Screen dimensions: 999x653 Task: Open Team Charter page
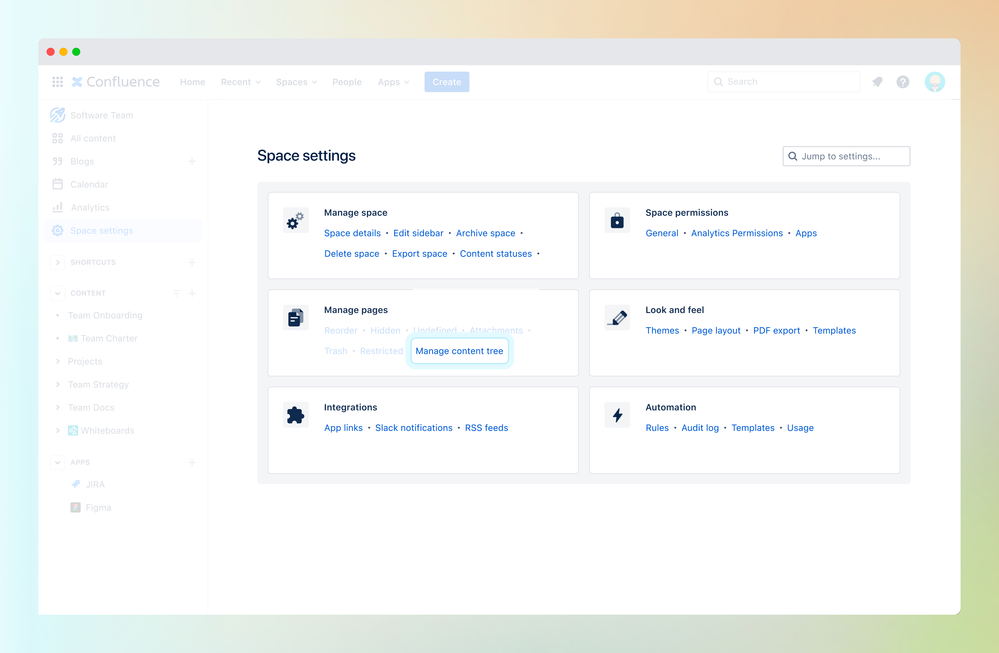[109, 338]
